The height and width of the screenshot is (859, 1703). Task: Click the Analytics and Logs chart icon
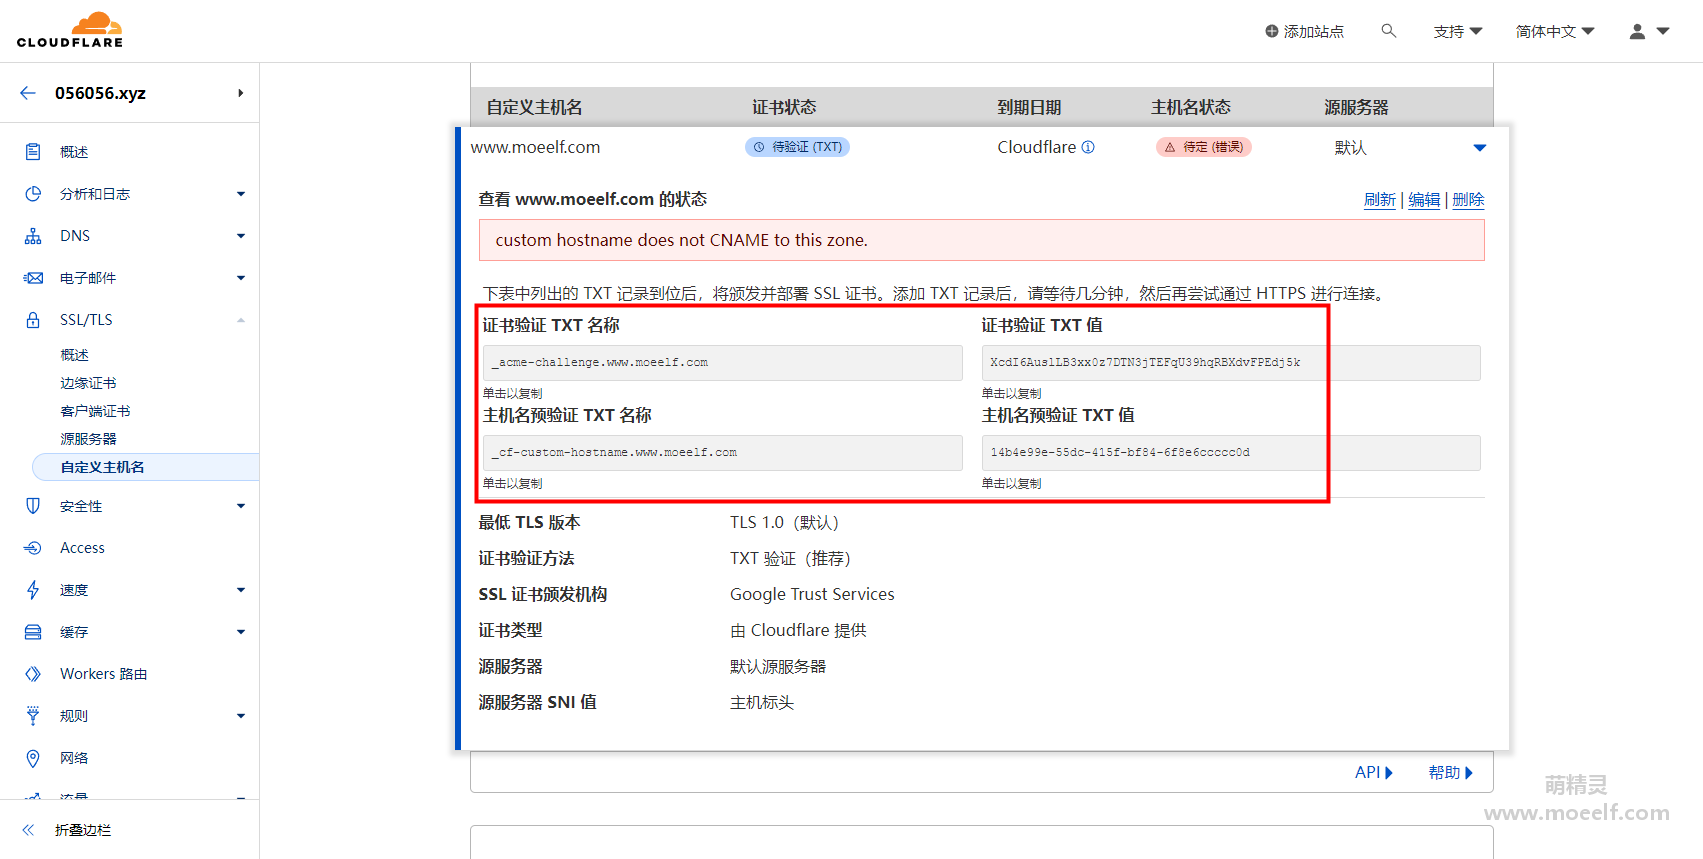[33, 194]
